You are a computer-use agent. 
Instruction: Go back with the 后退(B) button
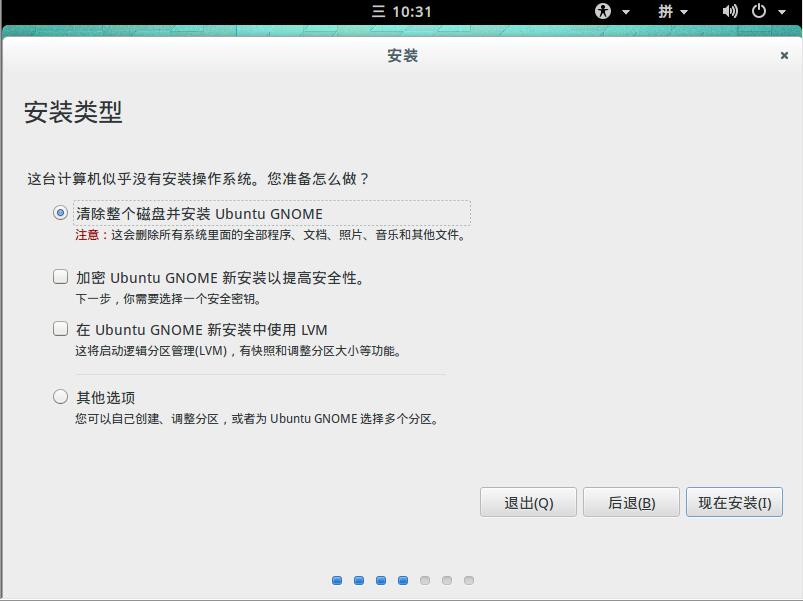coord(631,502)
